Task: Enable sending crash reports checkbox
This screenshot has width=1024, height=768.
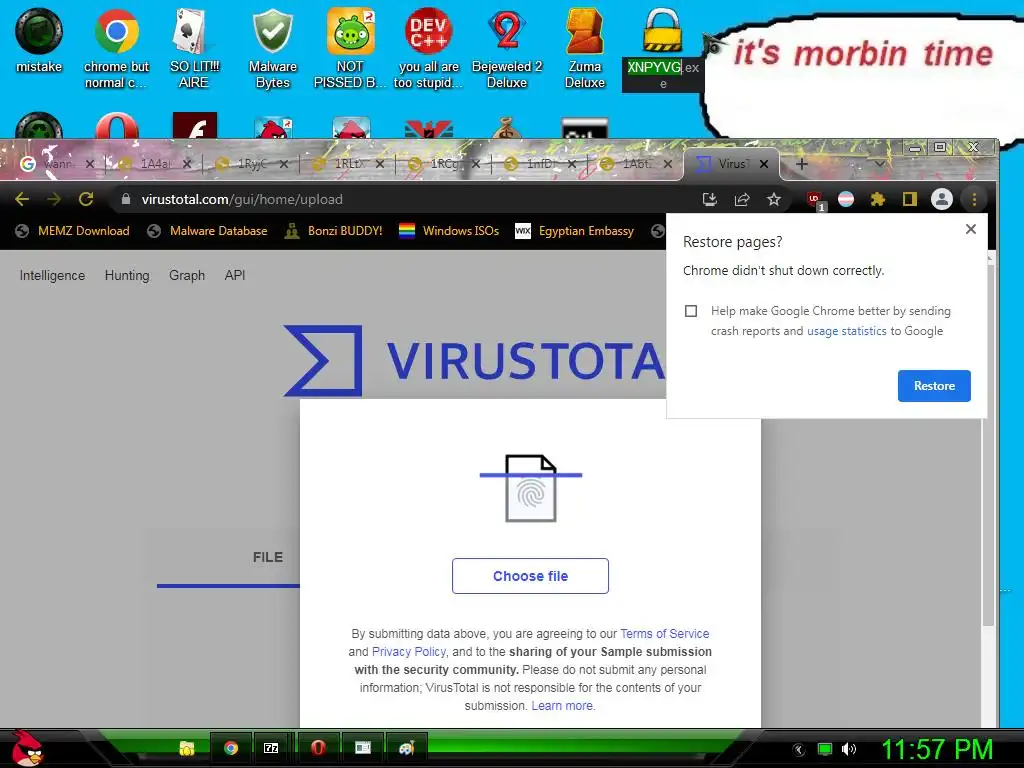Action: tap(691, 311)
